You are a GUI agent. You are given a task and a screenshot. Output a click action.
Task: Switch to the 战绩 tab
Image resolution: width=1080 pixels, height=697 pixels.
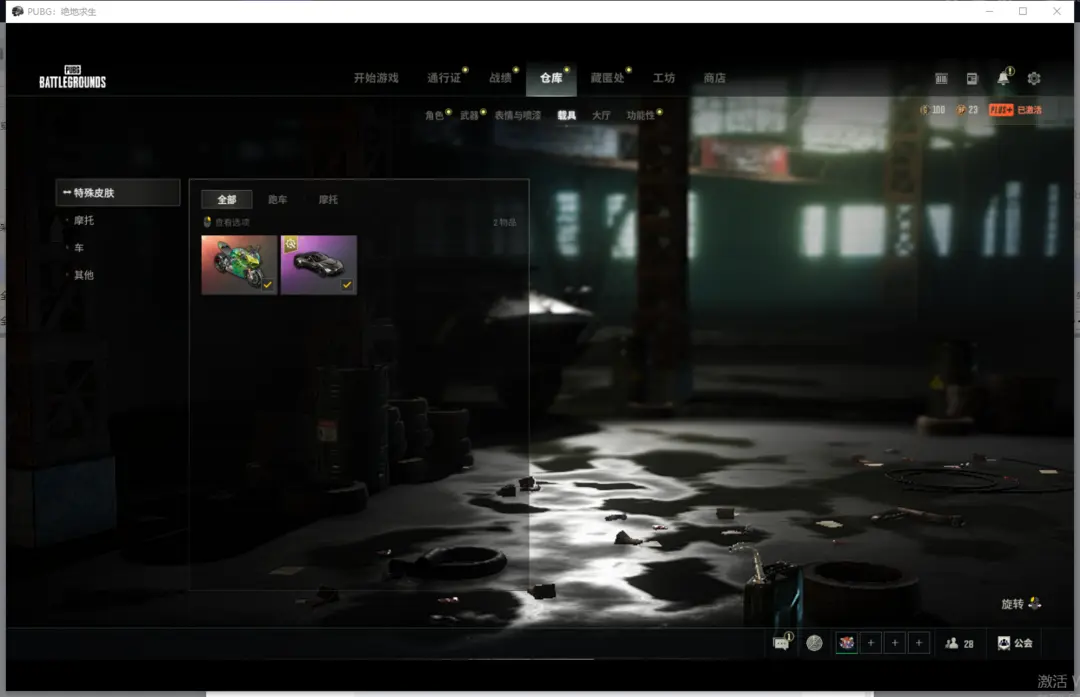point(501,78)
